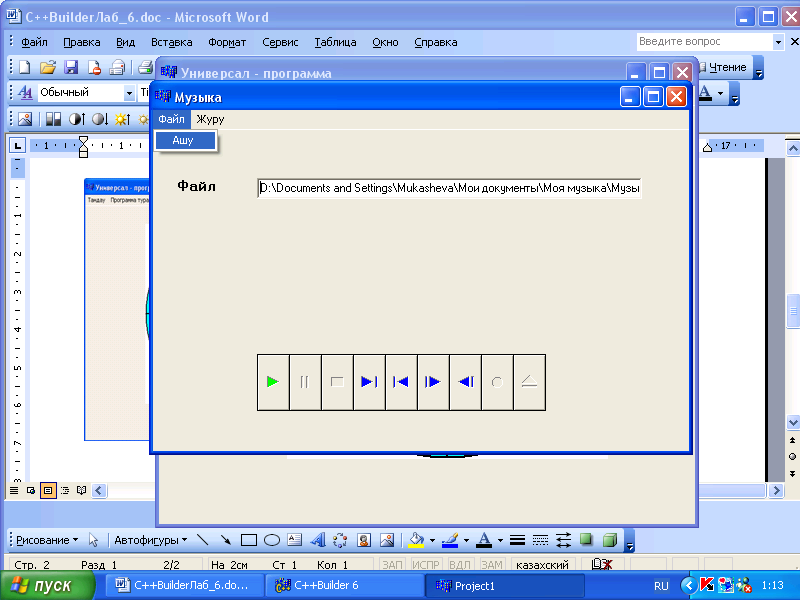Select the Rectangle drawing tool
Screen dimensions: 800x600
(248, 540)
